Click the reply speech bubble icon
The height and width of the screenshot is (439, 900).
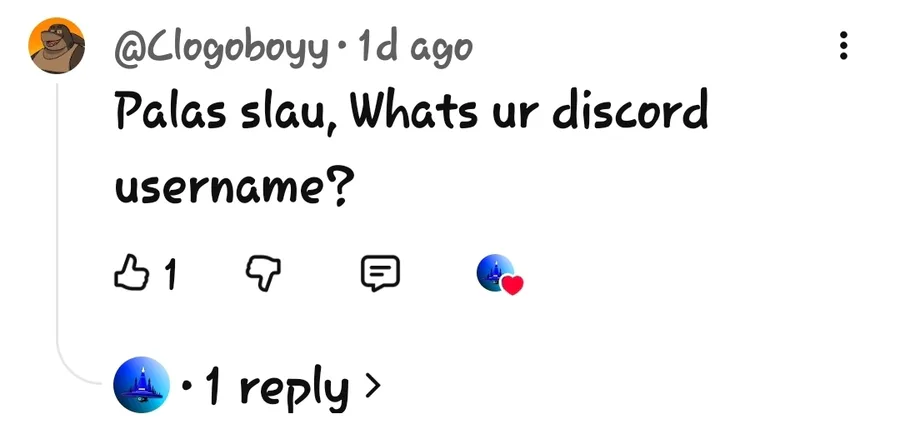tap(380, 273)
